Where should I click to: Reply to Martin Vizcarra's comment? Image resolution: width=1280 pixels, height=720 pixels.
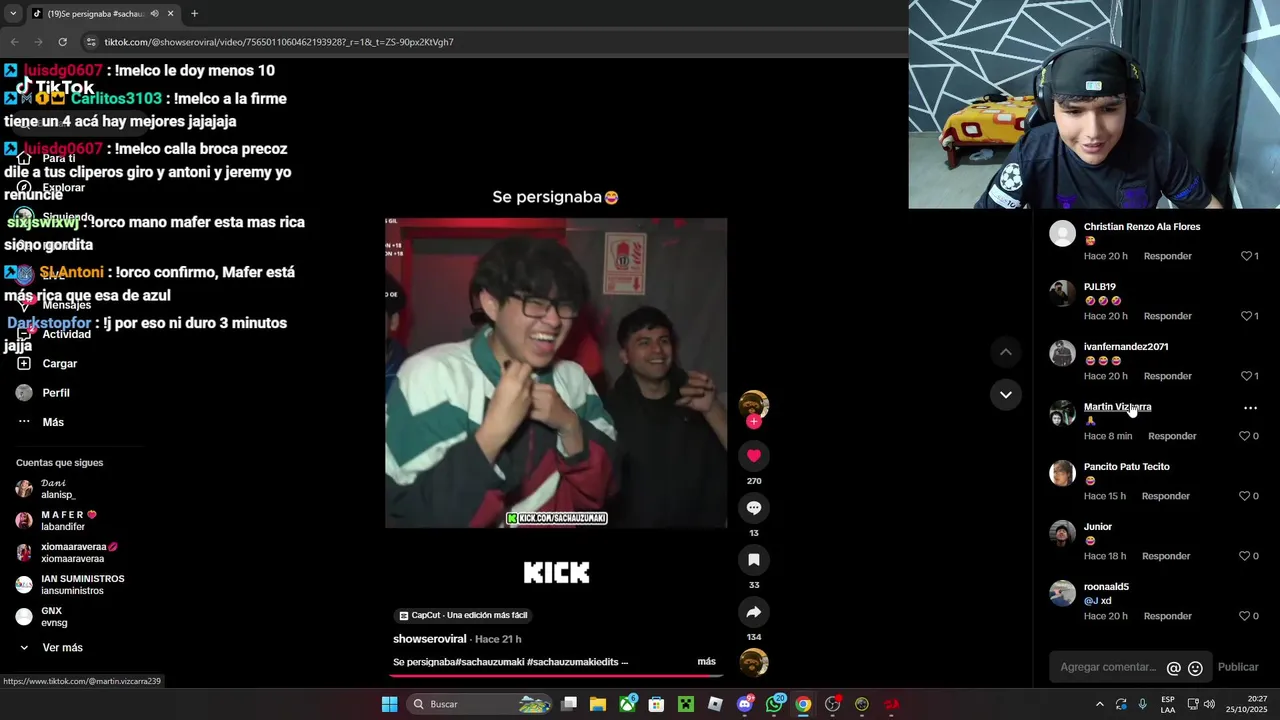pyautogui.click(x=1172, y=436)
